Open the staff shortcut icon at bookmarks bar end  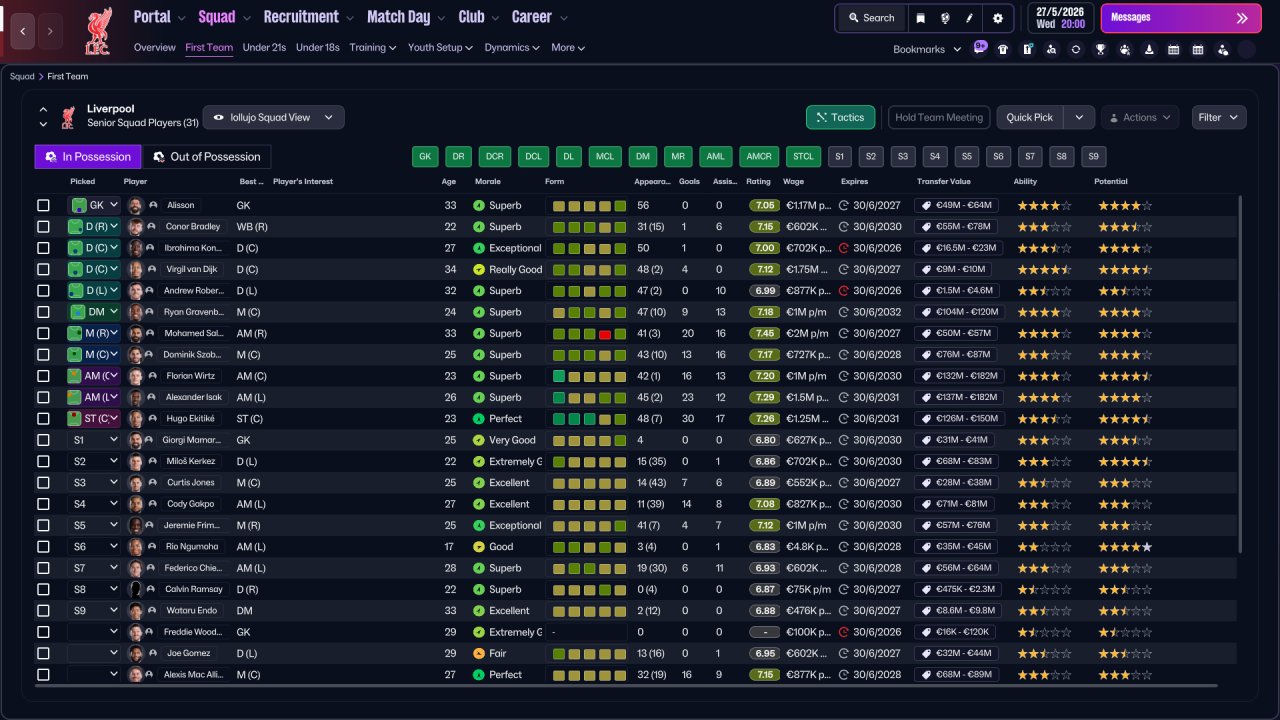[x=1222, y=49]
